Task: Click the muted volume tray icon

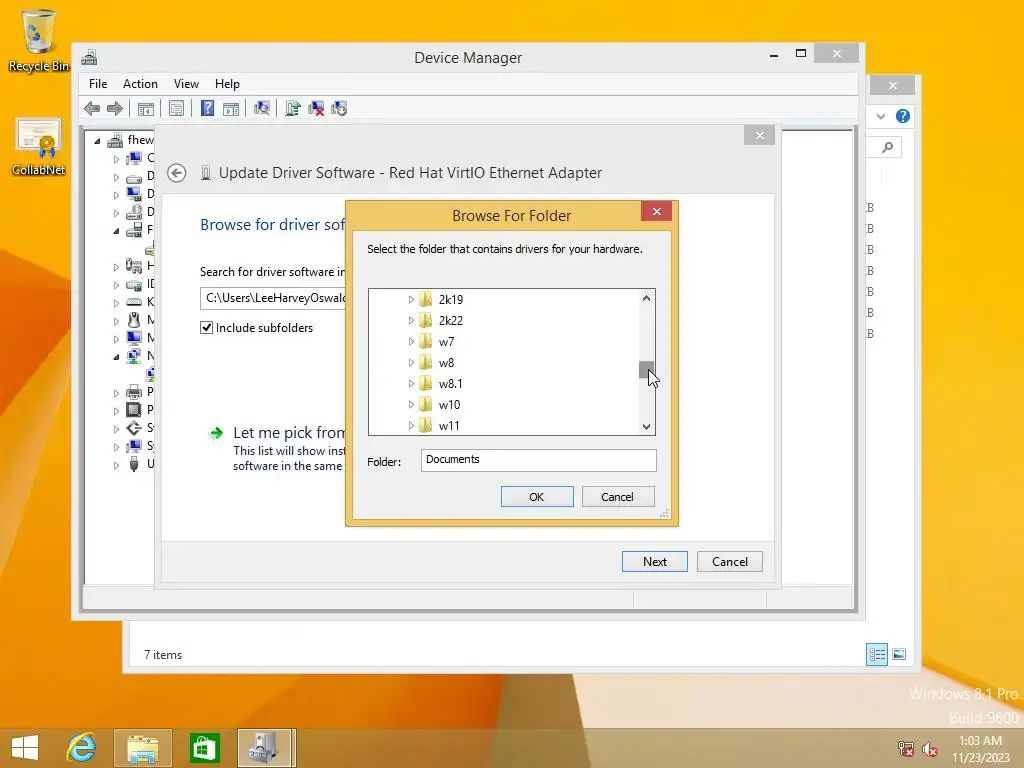Action: (x=930, y=749)
